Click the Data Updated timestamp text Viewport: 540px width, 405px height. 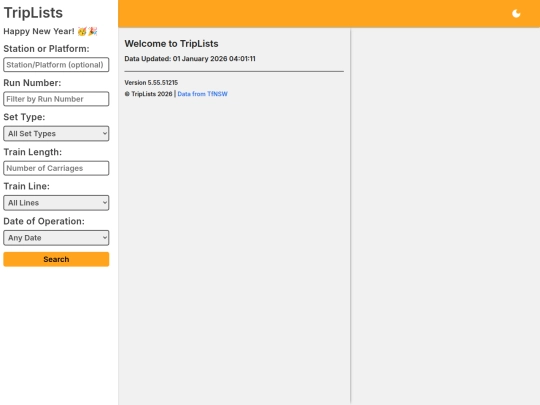click(190, 59)
